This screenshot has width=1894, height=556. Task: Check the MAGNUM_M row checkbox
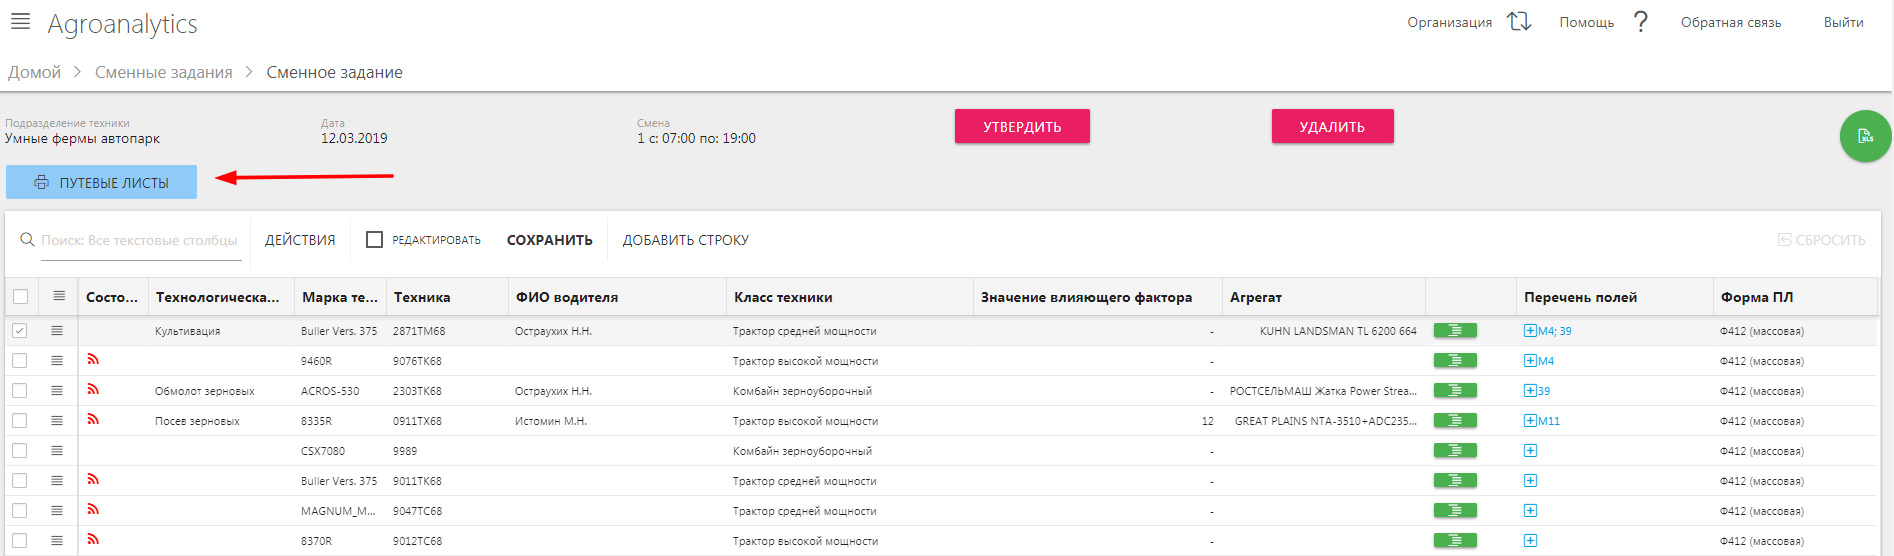tap(20, 511)
